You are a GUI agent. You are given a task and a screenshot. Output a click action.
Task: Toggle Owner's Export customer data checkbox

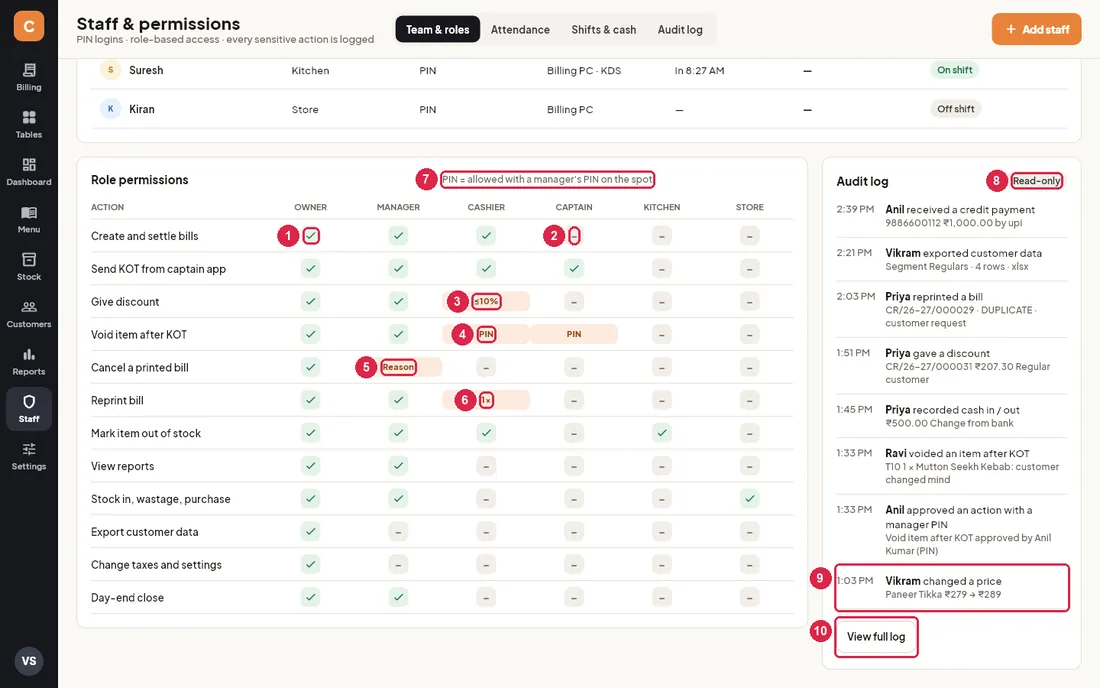[x=311, y=532]
